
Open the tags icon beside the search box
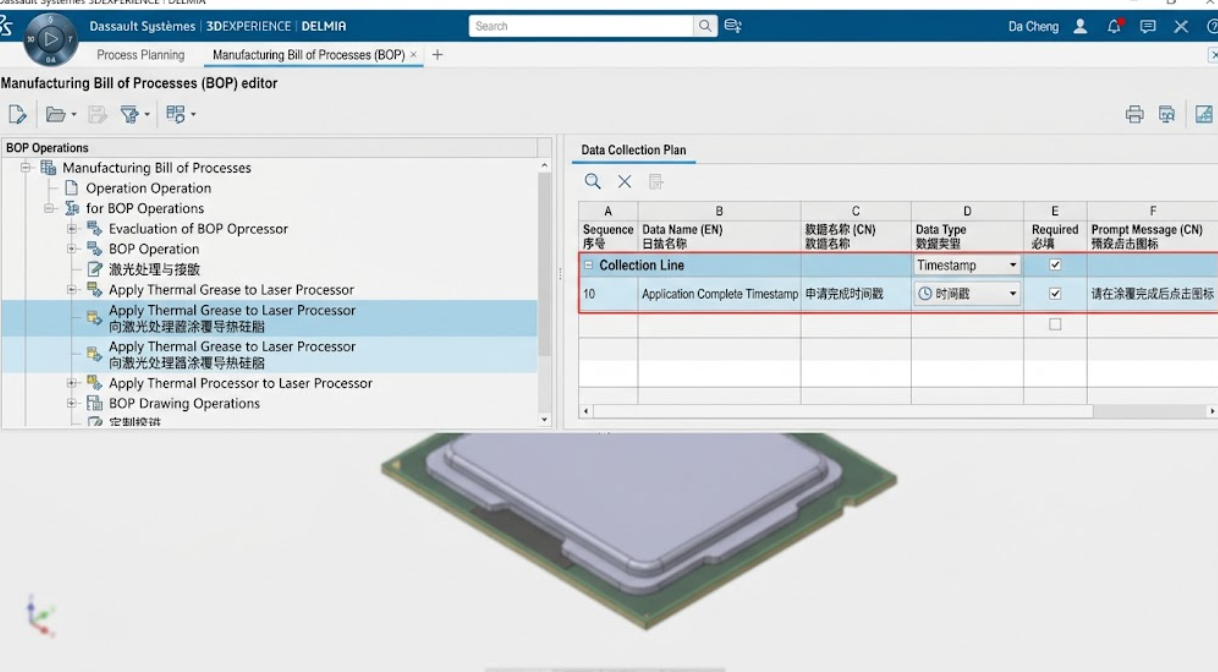(733, 26)
